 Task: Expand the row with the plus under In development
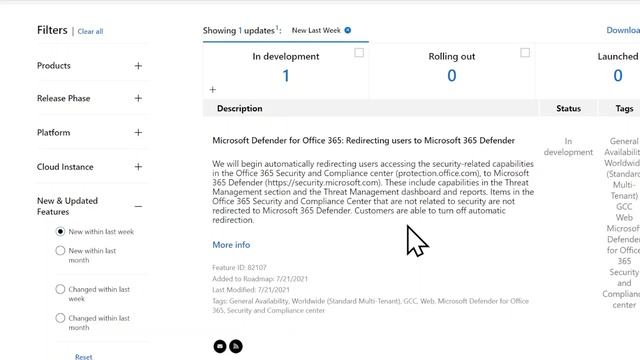(213, 90)
